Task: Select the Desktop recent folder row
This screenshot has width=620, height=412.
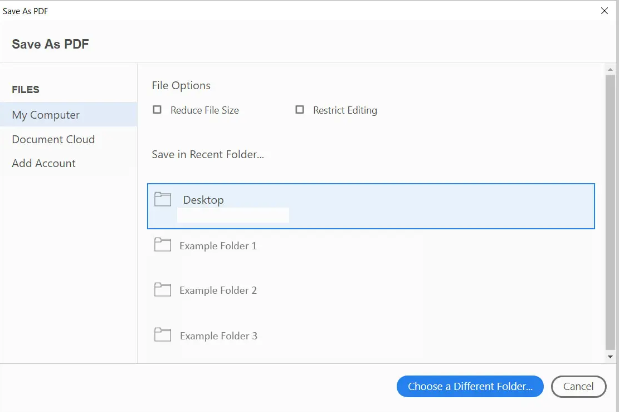Action: [x=371, y=206]
